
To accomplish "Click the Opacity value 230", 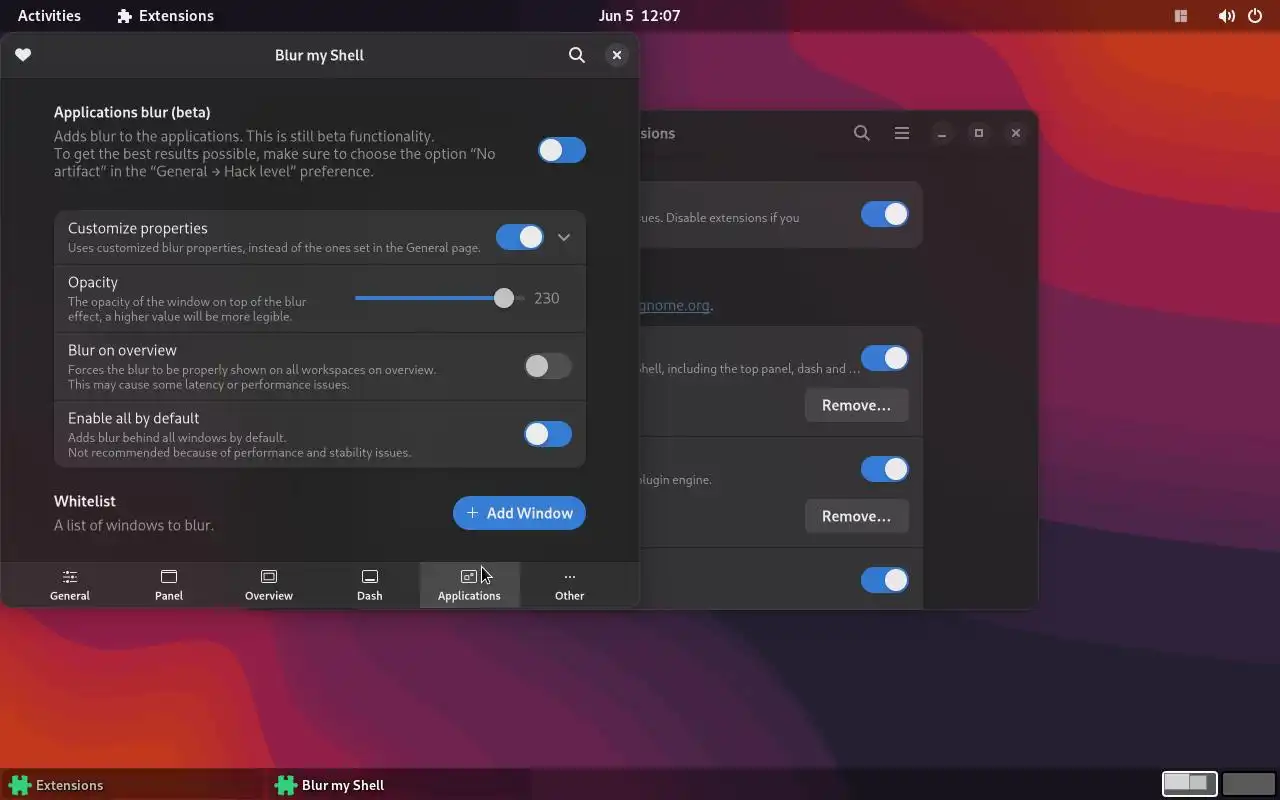I will (546, 298).
